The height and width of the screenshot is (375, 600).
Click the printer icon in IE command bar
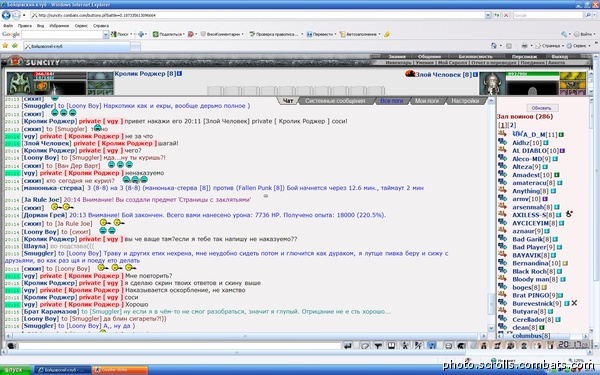524,46
